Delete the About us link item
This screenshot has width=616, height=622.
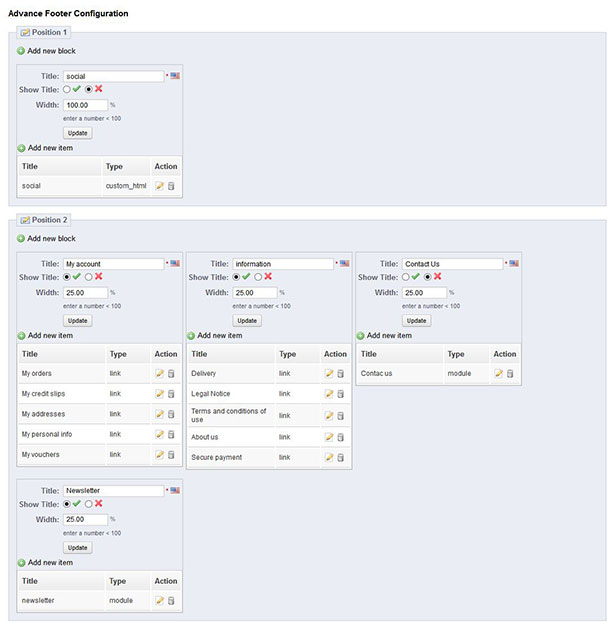(x=340, y=437)
